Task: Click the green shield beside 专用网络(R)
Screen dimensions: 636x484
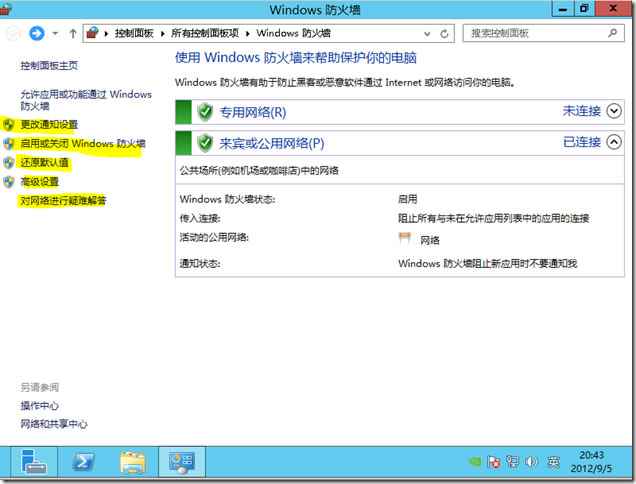Action: click(205, 111)
